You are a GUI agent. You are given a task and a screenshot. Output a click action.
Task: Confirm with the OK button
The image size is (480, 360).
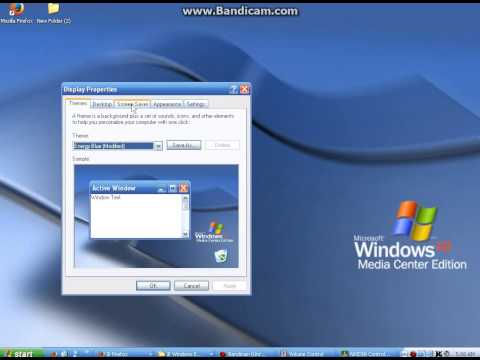click(x=153, y=286)
